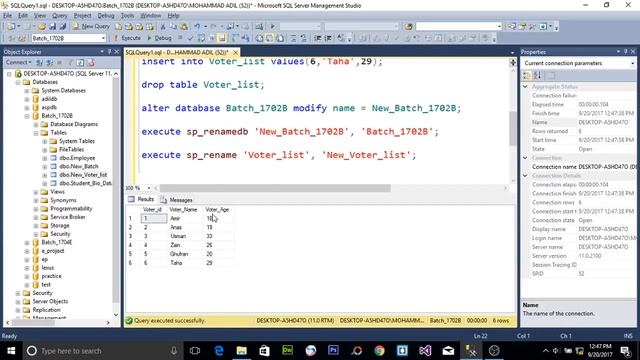The width and height of the screenshot is (640, 360).
Task: Collapse the Tables folder node
Action: click(36, 133)
